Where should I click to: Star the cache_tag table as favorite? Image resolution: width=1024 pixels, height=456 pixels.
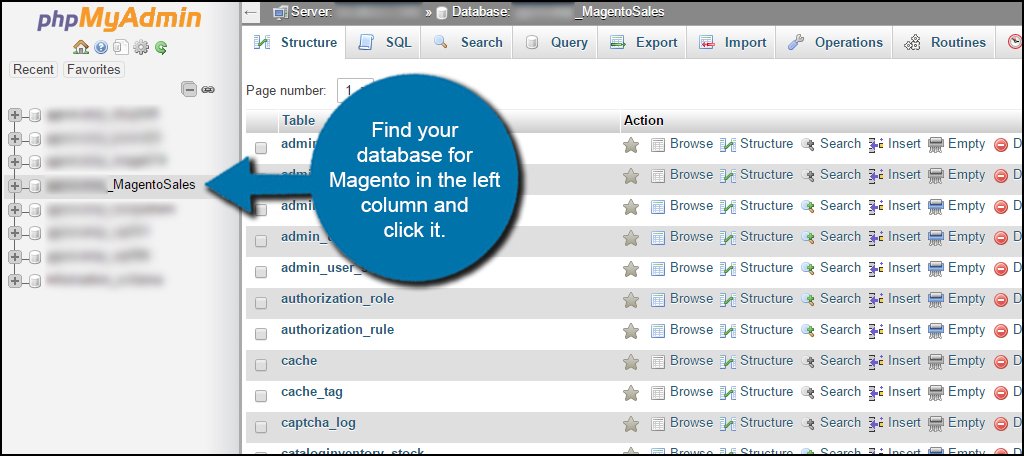[631, 393]
